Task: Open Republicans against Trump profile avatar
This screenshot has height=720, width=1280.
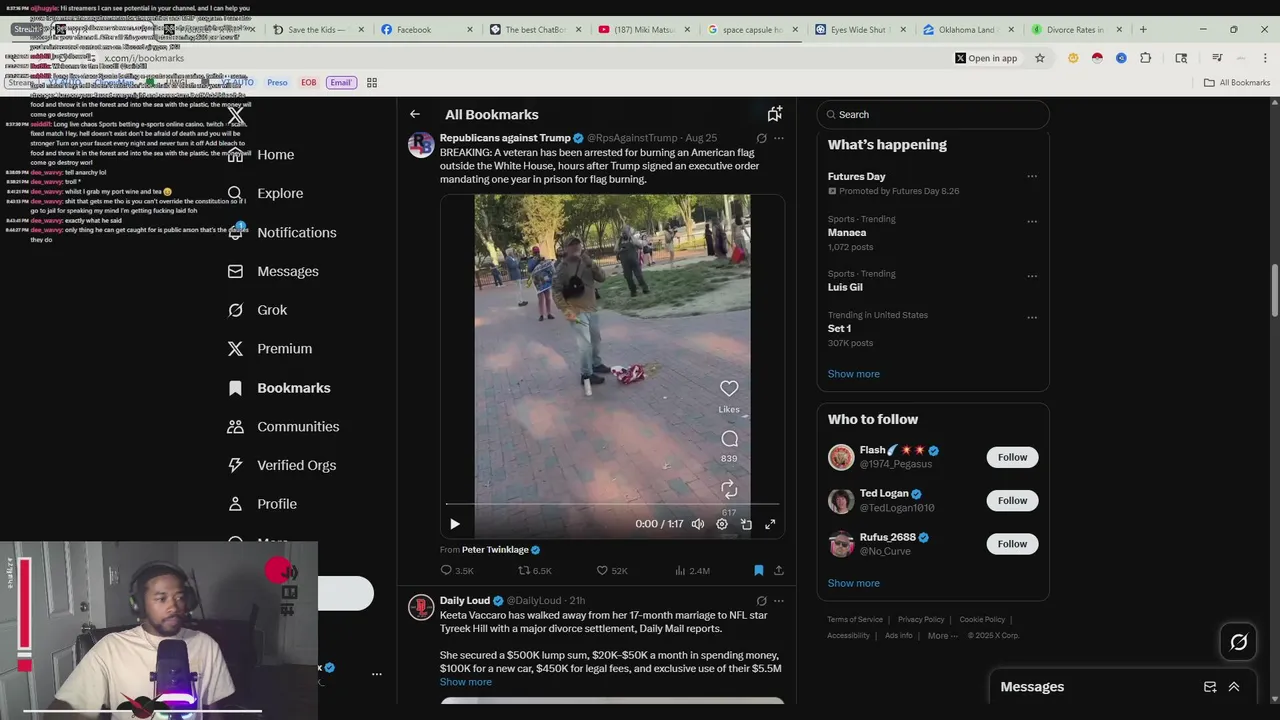Action: pos(421,145)
